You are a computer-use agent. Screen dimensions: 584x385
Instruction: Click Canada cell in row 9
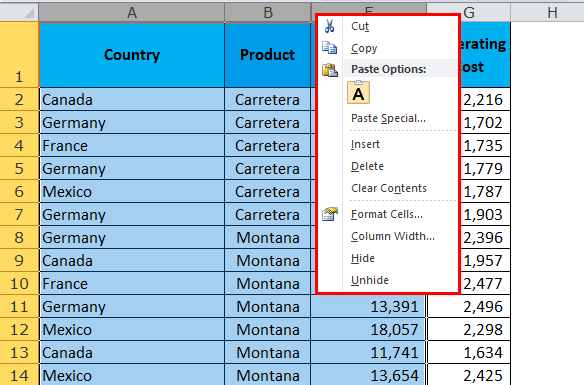point(132,261)
